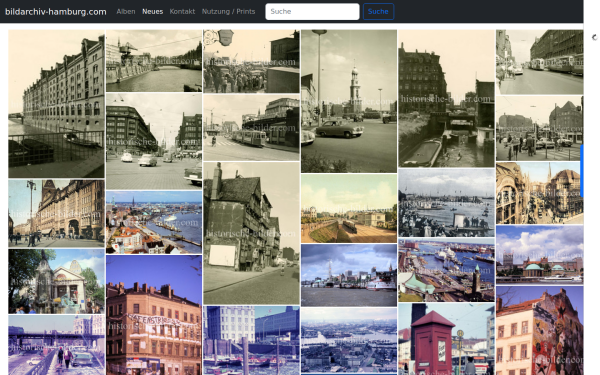The width and height of the screenshot is (600, 375).
Task: Open the color harbor skyline photo with TV tower
Action: (x=349, y=275)
